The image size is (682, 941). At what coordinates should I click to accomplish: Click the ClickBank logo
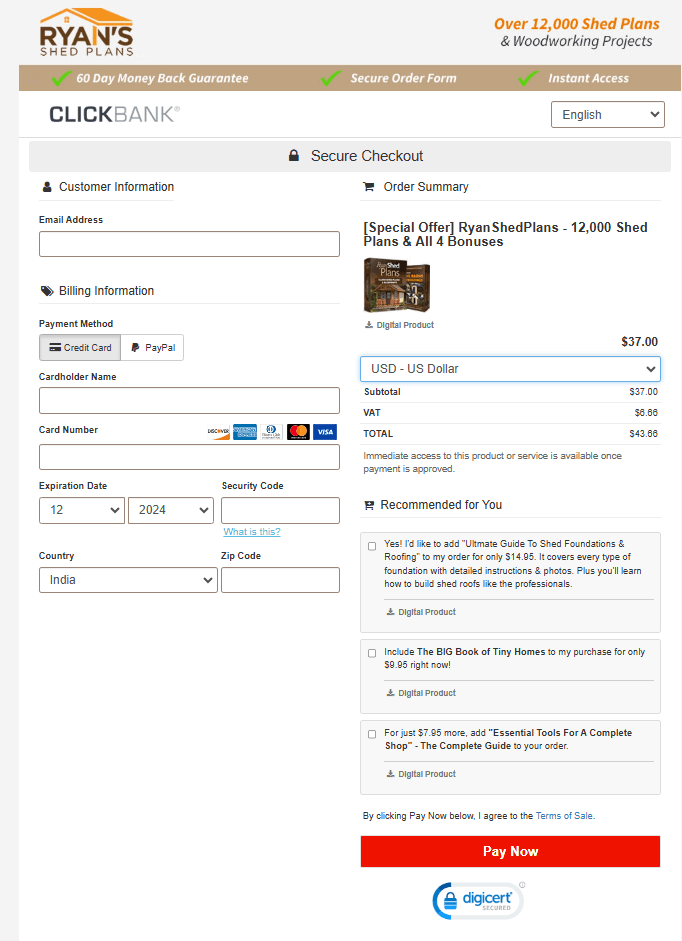[x=113, y=114]
